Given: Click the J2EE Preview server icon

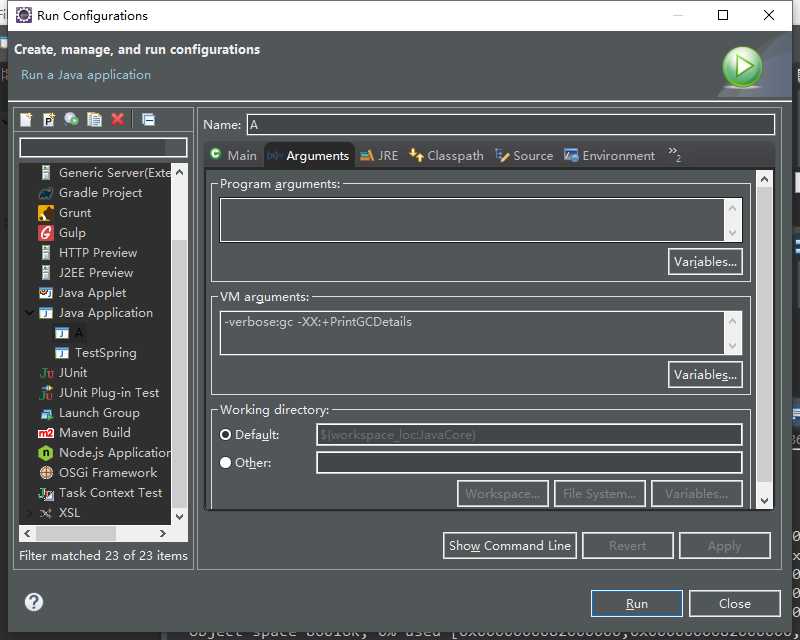Looking at the screenshot, I should [46, 273].
